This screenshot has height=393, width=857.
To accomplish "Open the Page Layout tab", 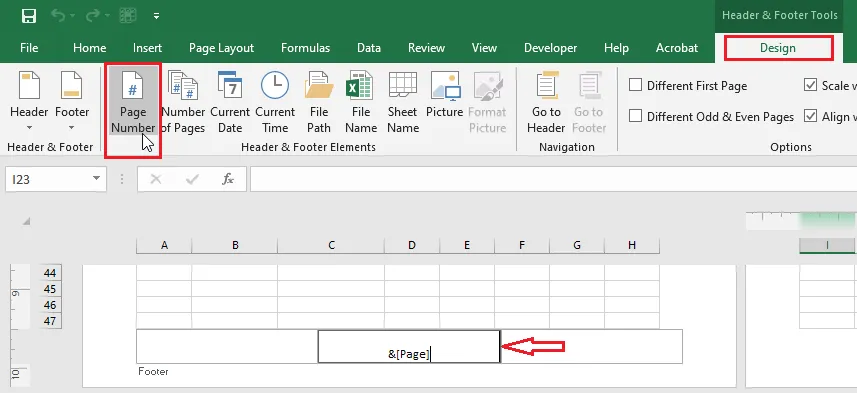I will coord(221,48).
